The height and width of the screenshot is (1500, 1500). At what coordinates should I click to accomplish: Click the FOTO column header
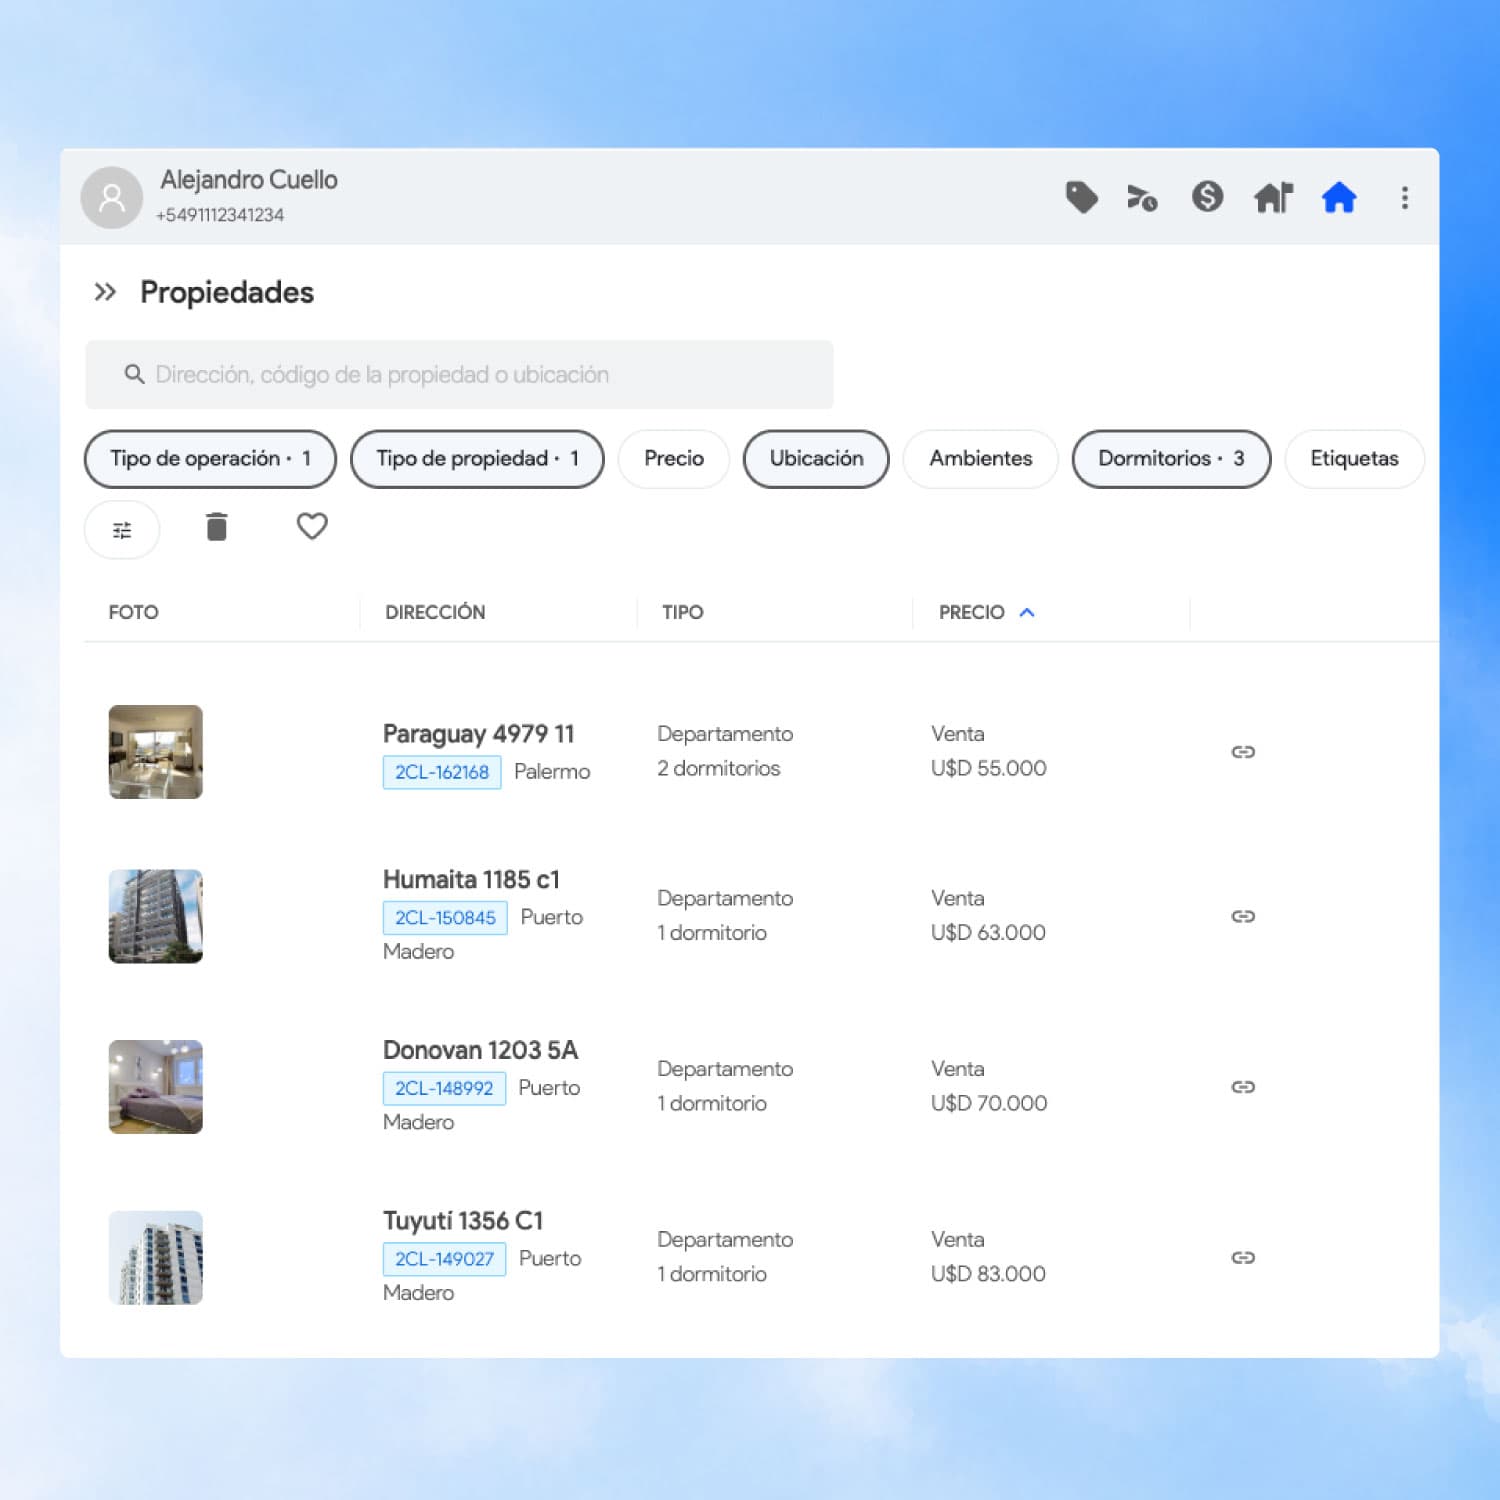(133, 612)
